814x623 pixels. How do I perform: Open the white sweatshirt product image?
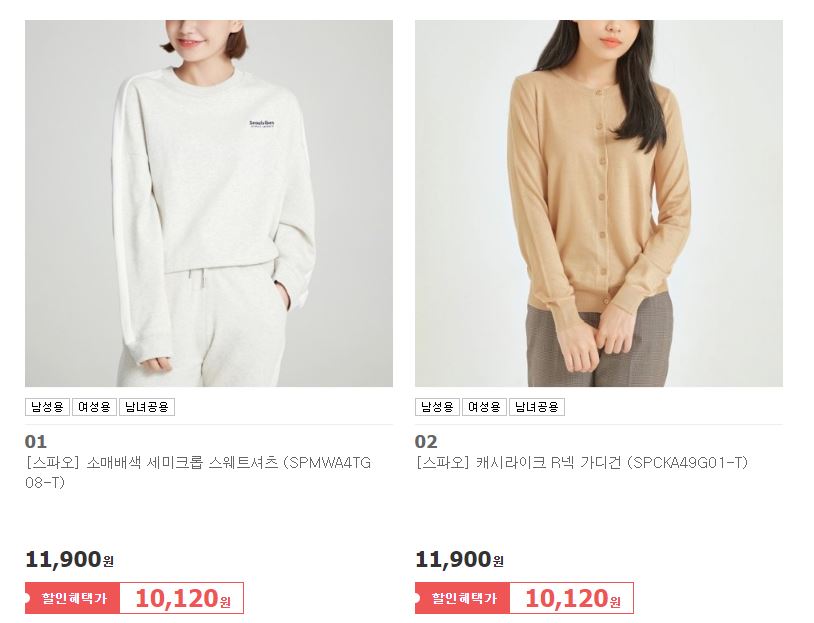point(209,203)
